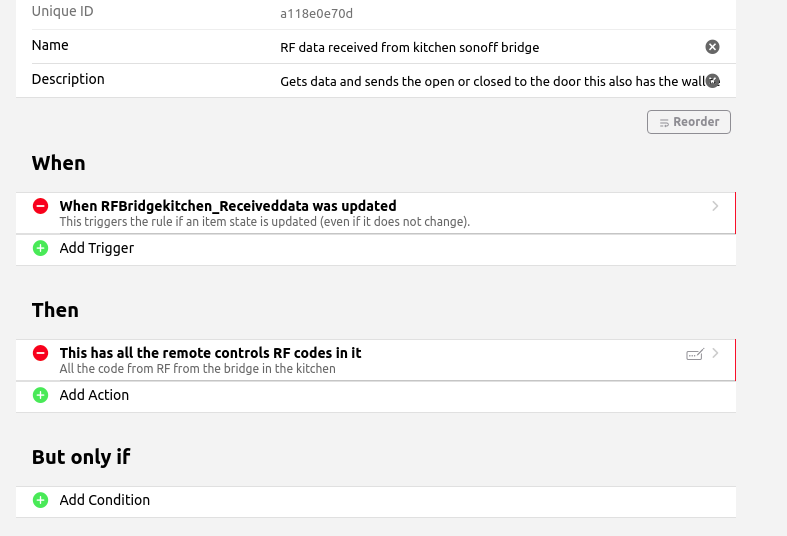The height and width of the screenshot is (536, 787).
Task: Focus the Name input field
Action: point(488,47)
